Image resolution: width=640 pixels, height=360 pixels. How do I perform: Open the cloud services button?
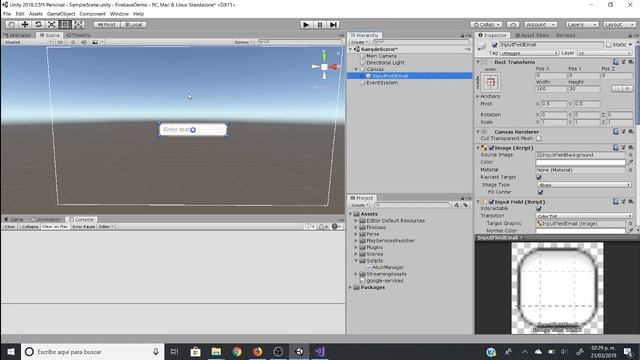coord(513,24)
